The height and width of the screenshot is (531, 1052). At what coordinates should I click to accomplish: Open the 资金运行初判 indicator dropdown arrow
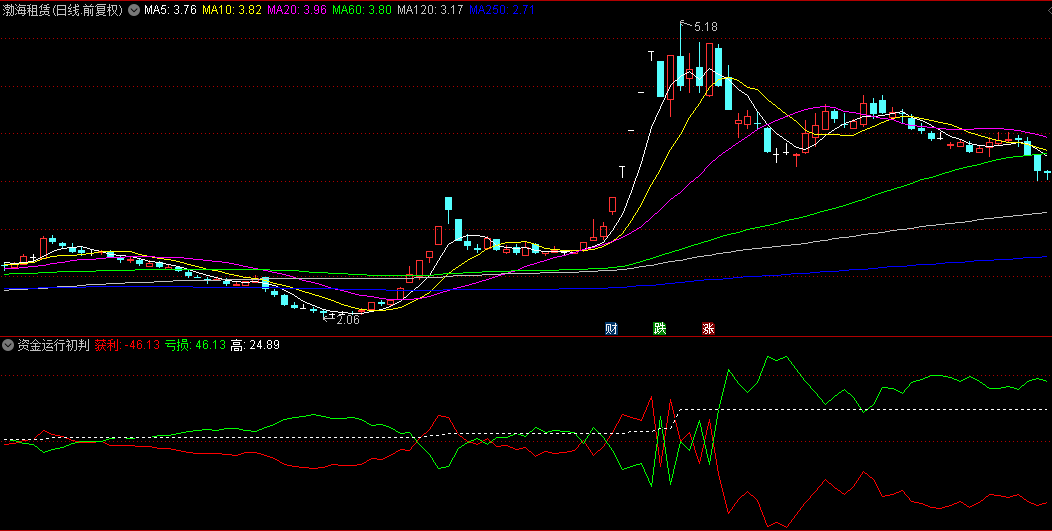(8, 345)
